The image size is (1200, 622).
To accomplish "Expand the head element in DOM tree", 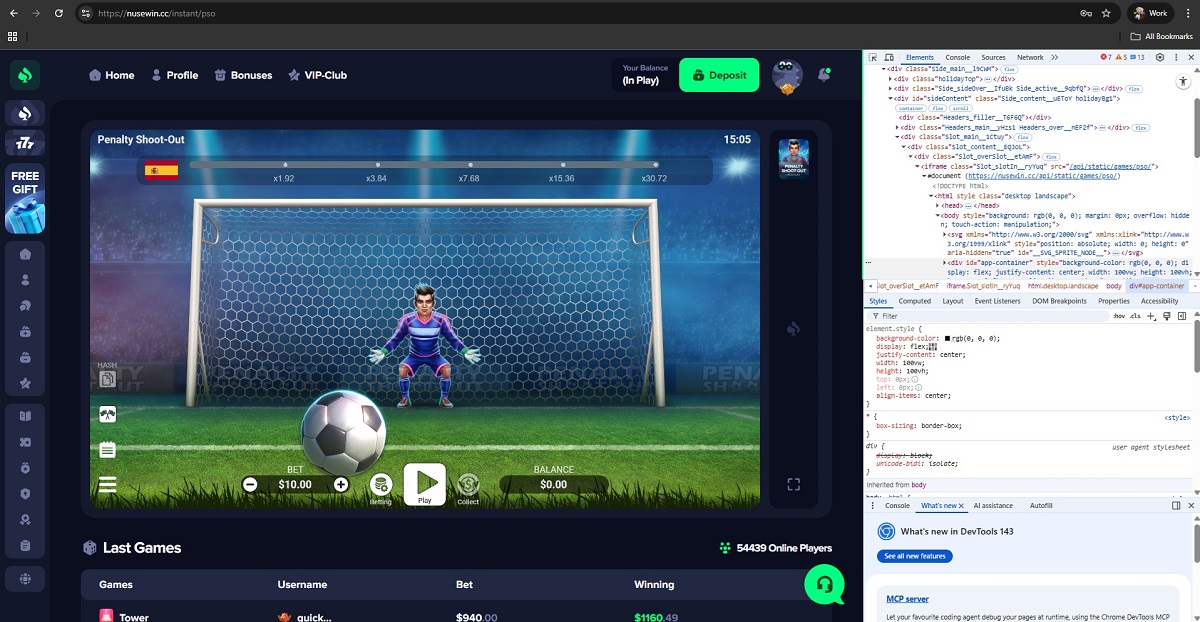I will click(x=939, y=205).
